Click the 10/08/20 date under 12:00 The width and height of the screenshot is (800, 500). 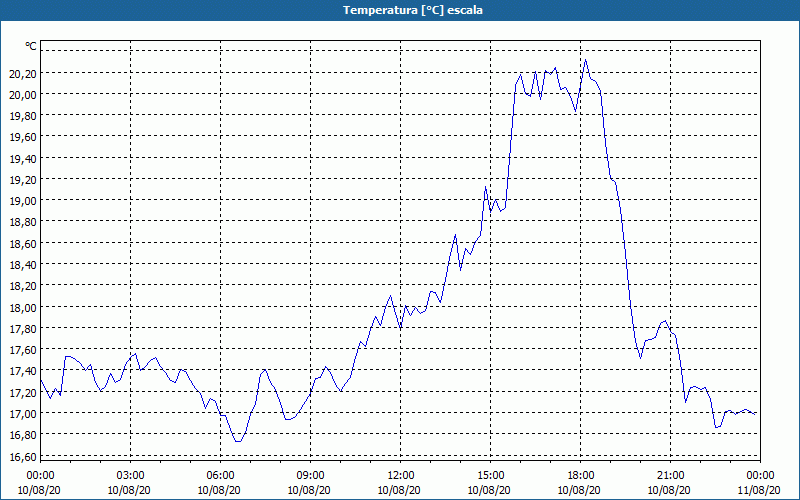(399, 490)
